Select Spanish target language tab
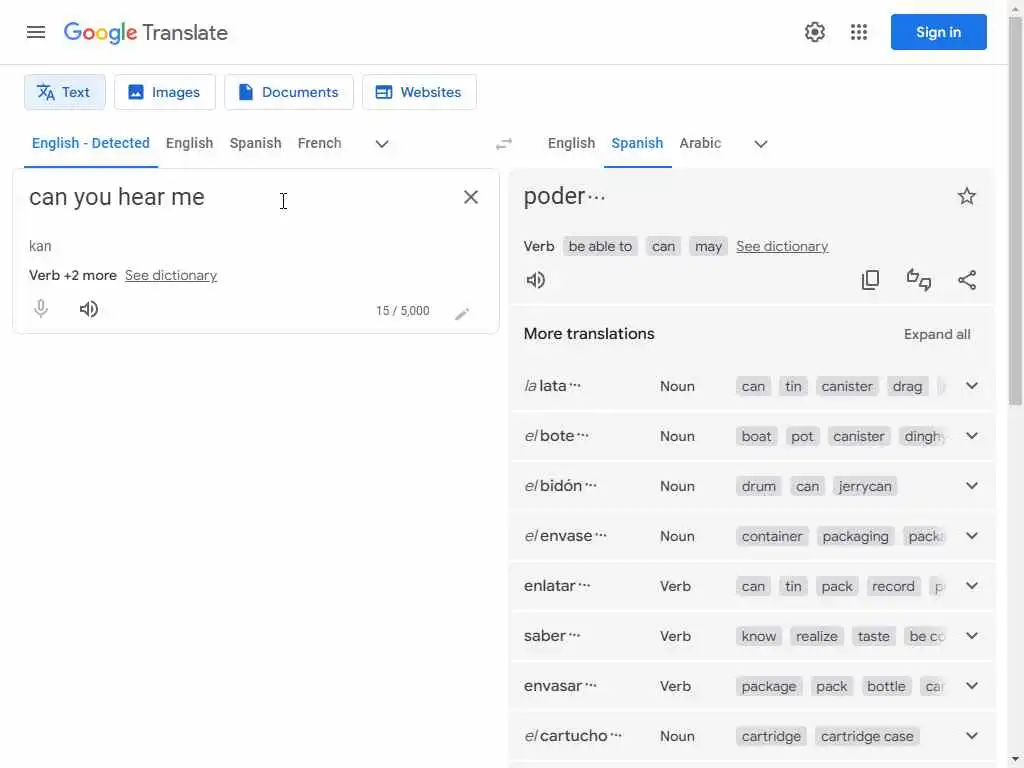The width and height of the screenshot is (1024, 768). (637, 143)
